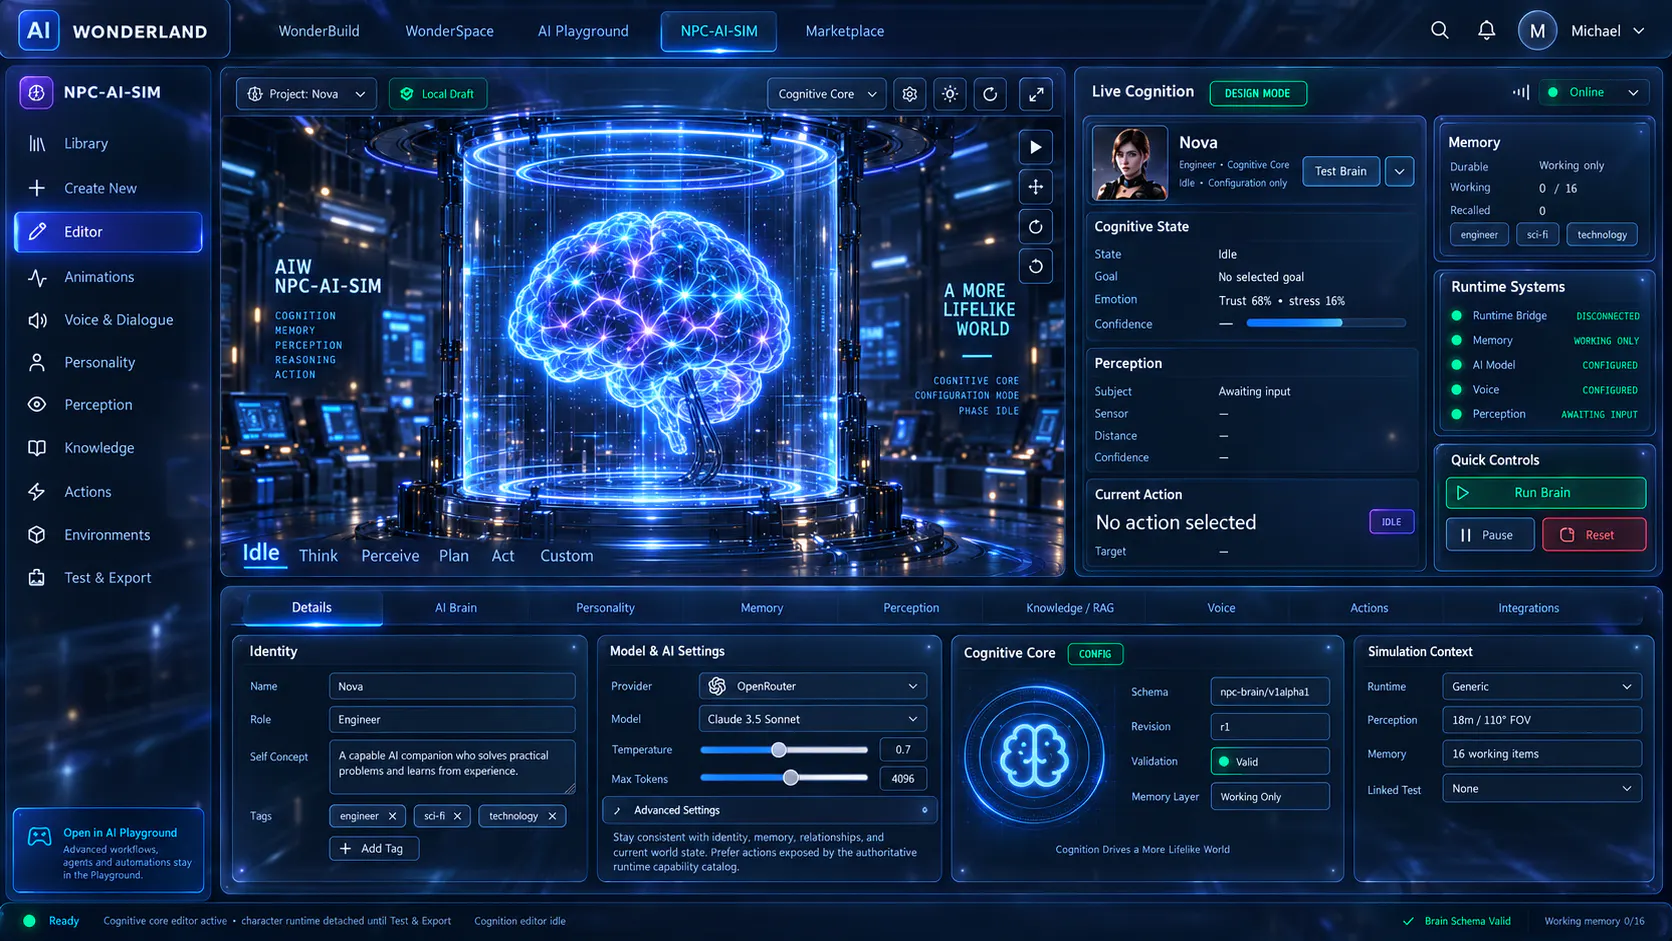The image size is (1672, 941).
Task: Select the move crosshair tool in viewport
Action: [x=1035, y=187]
